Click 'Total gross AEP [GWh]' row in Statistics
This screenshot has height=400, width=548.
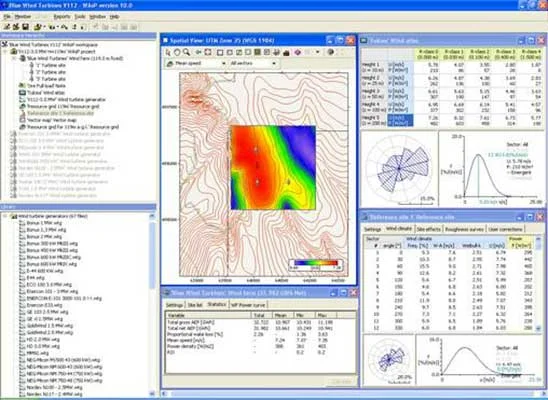click(260, 322)
